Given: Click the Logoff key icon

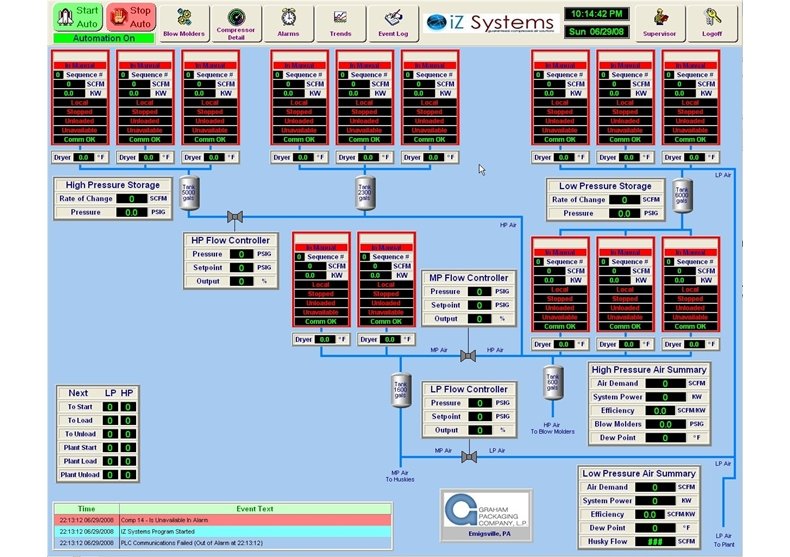Looking at the screenshot, I should 713,19.
